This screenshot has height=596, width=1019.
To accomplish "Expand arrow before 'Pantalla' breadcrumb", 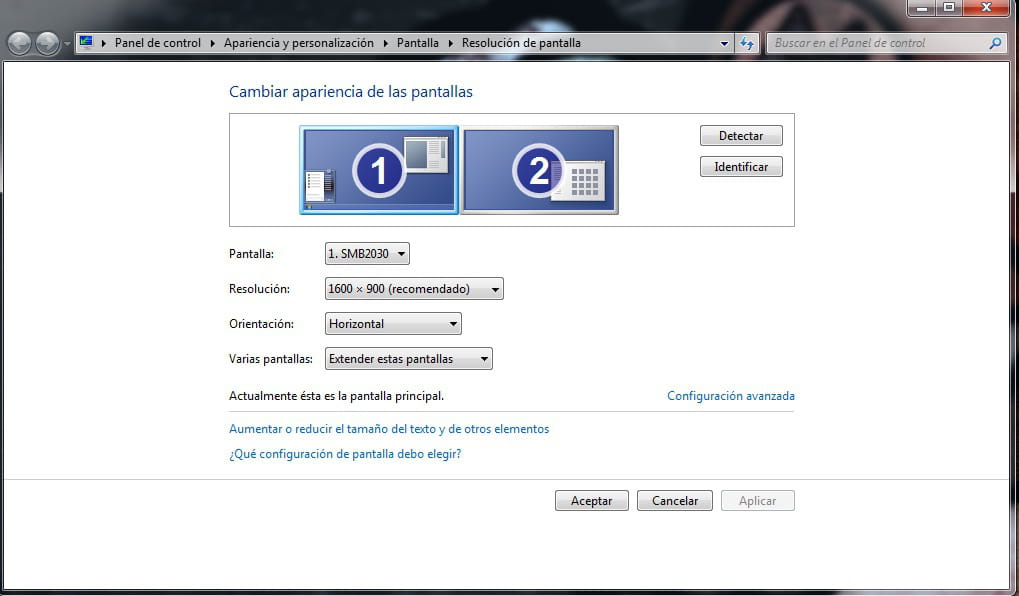I will (x=385, y=44).
